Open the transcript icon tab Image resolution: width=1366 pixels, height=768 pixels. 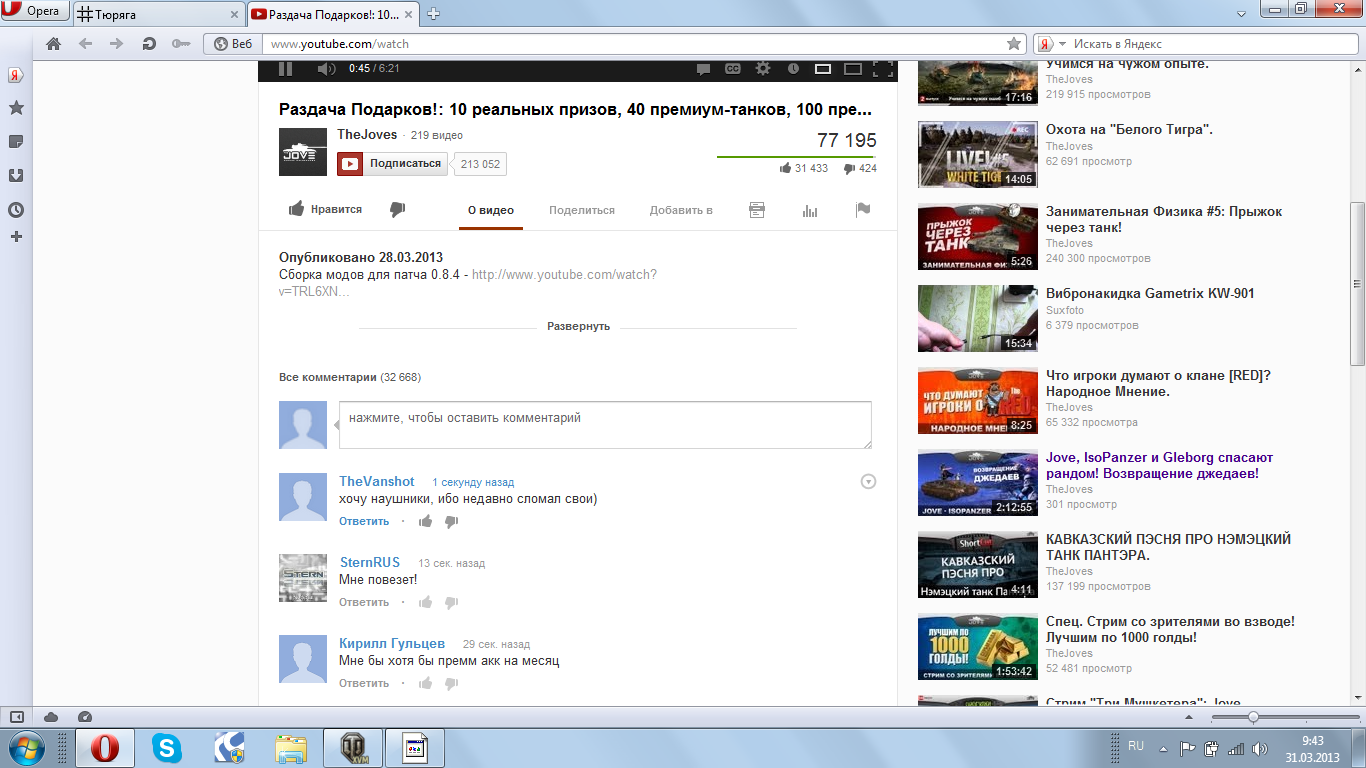[x=757, y=210]
